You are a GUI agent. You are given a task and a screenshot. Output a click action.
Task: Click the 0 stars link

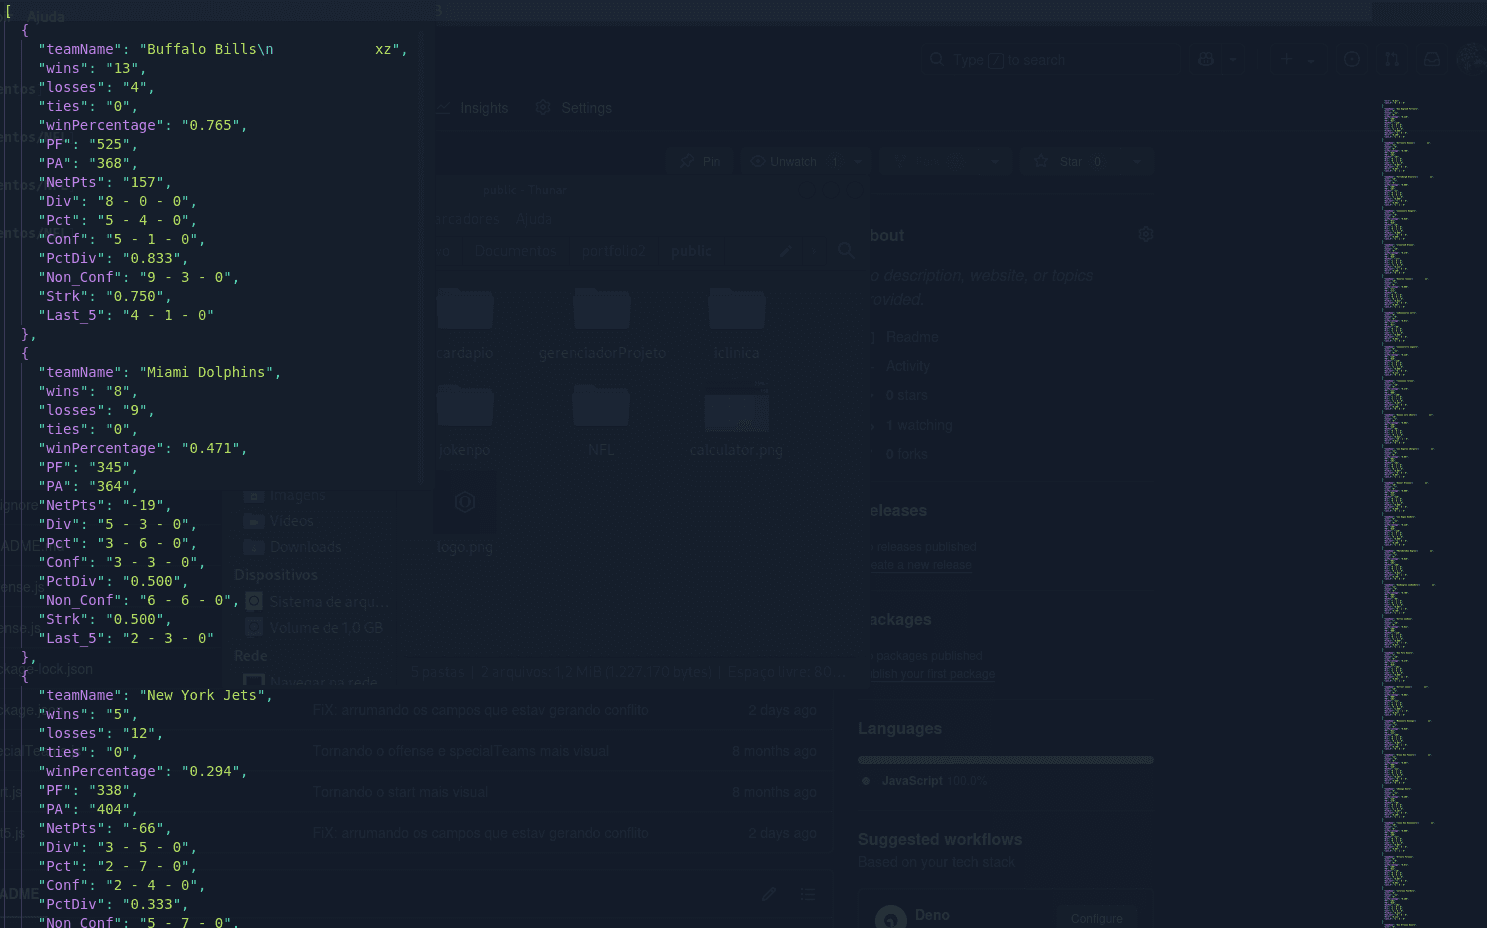907,395
